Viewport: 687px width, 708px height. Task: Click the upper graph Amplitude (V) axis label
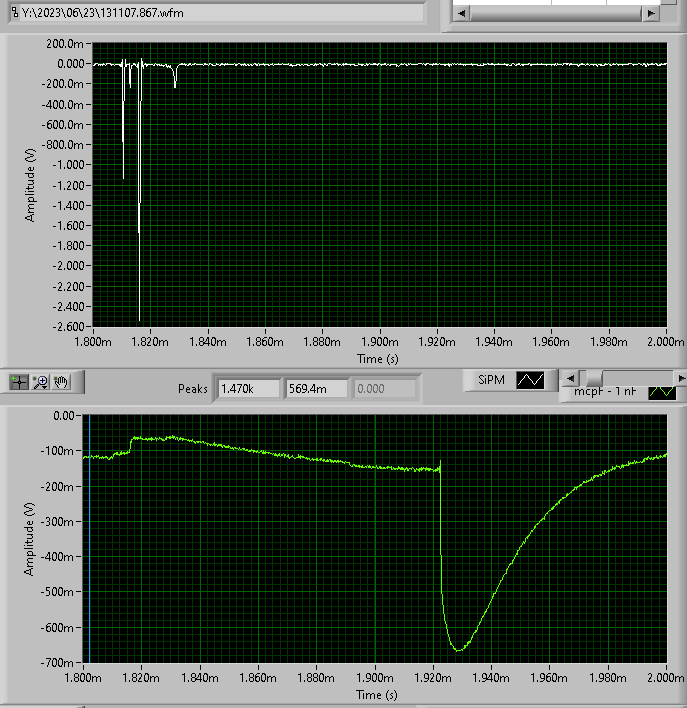(30, 185)
